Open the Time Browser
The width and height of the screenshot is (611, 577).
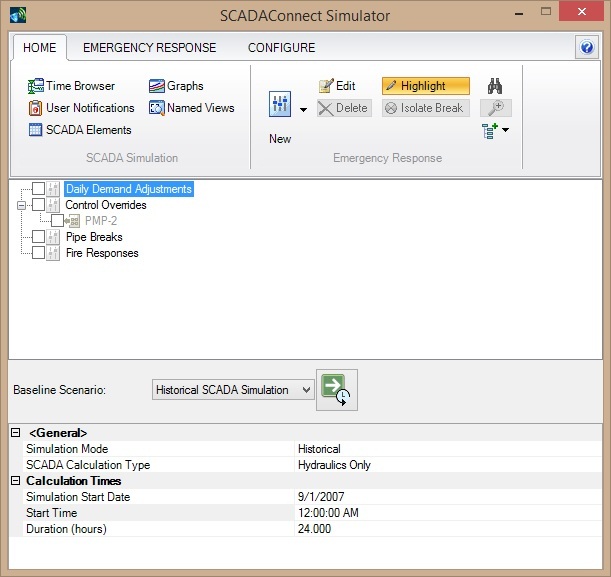71,86
